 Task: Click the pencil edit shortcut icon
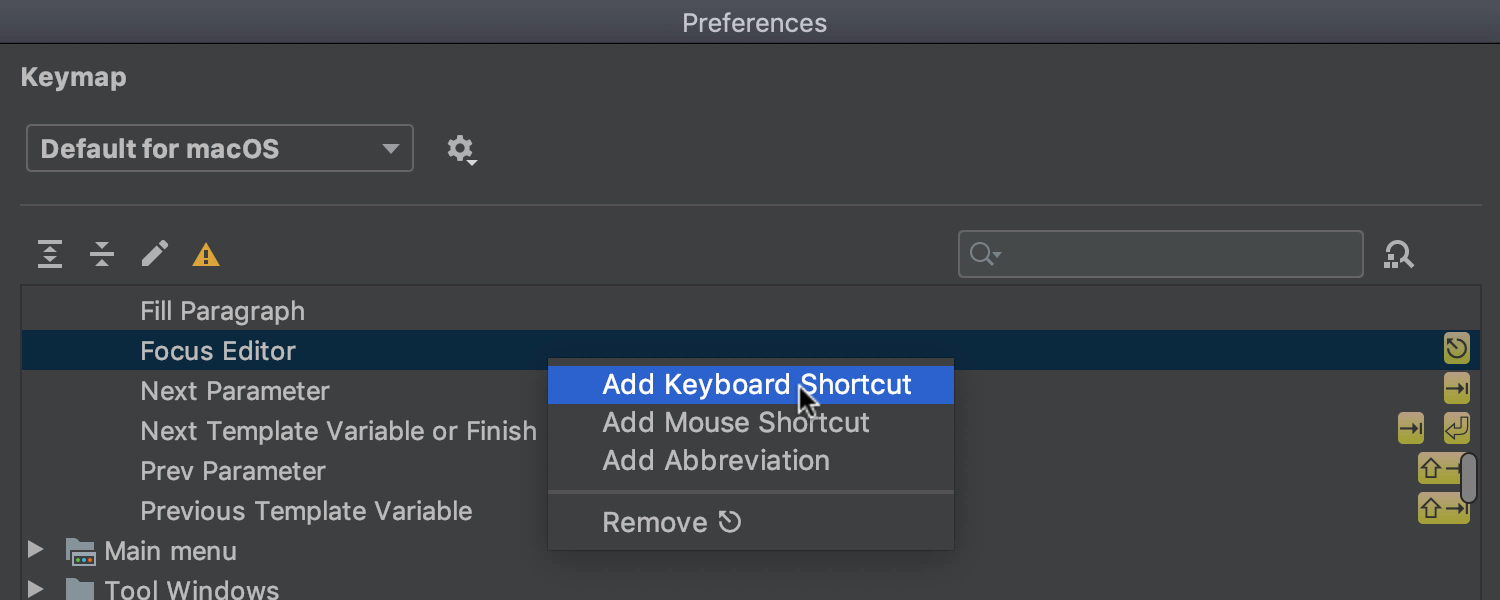click(x=154, y=254)
